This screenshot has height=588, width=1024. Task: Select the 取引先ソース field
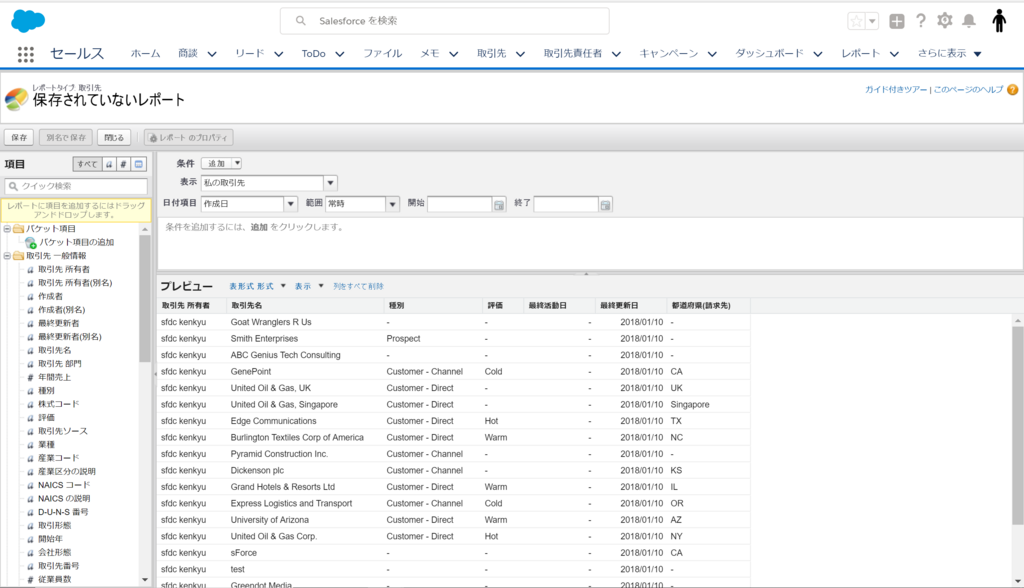(63, 431)
